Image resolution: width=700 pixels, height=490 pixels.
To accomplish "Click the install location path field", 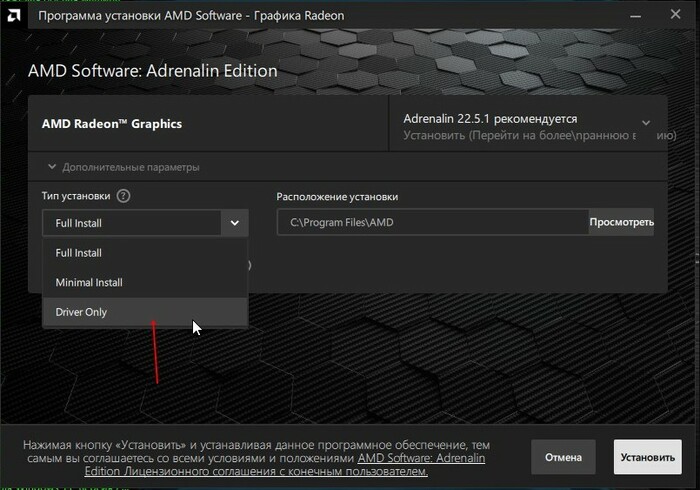I will tap(433, 222).
